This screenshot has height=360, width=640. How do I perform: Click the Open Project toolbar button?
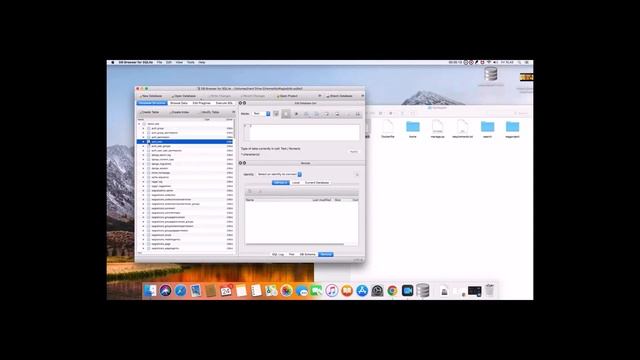click(287, 96)
